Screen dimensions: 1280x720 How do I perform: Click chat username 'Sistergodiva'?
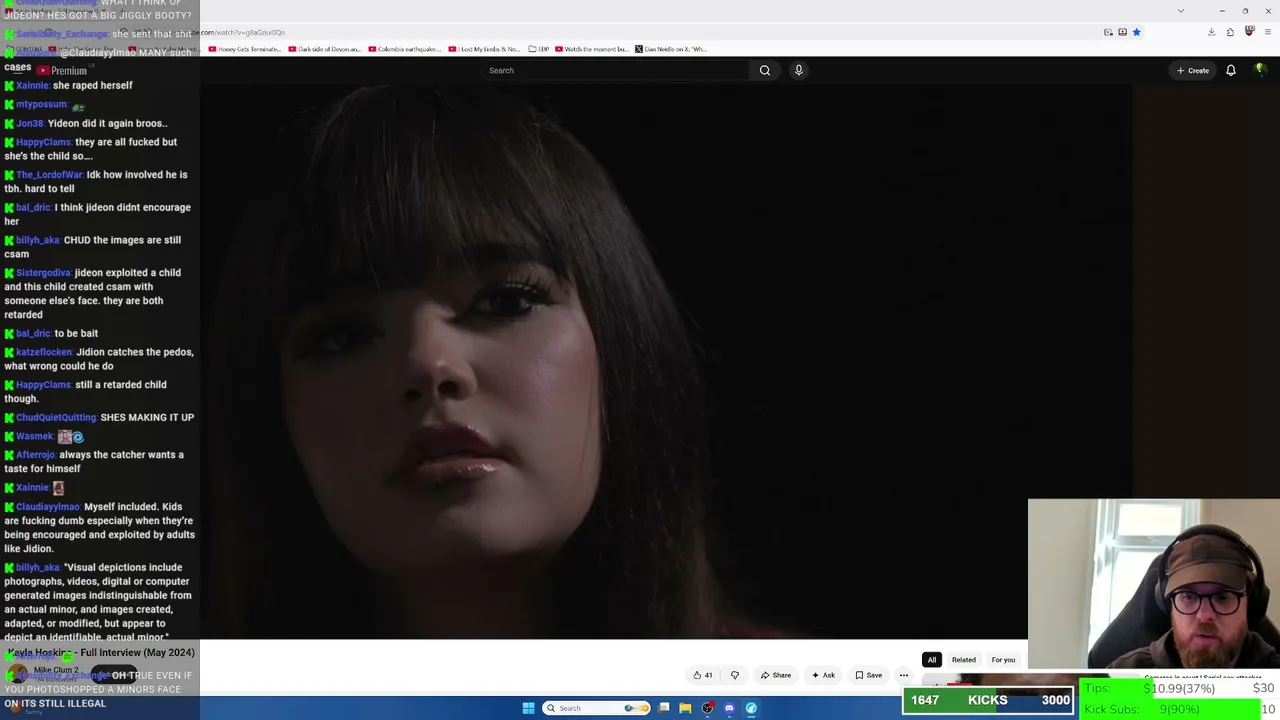43,273
